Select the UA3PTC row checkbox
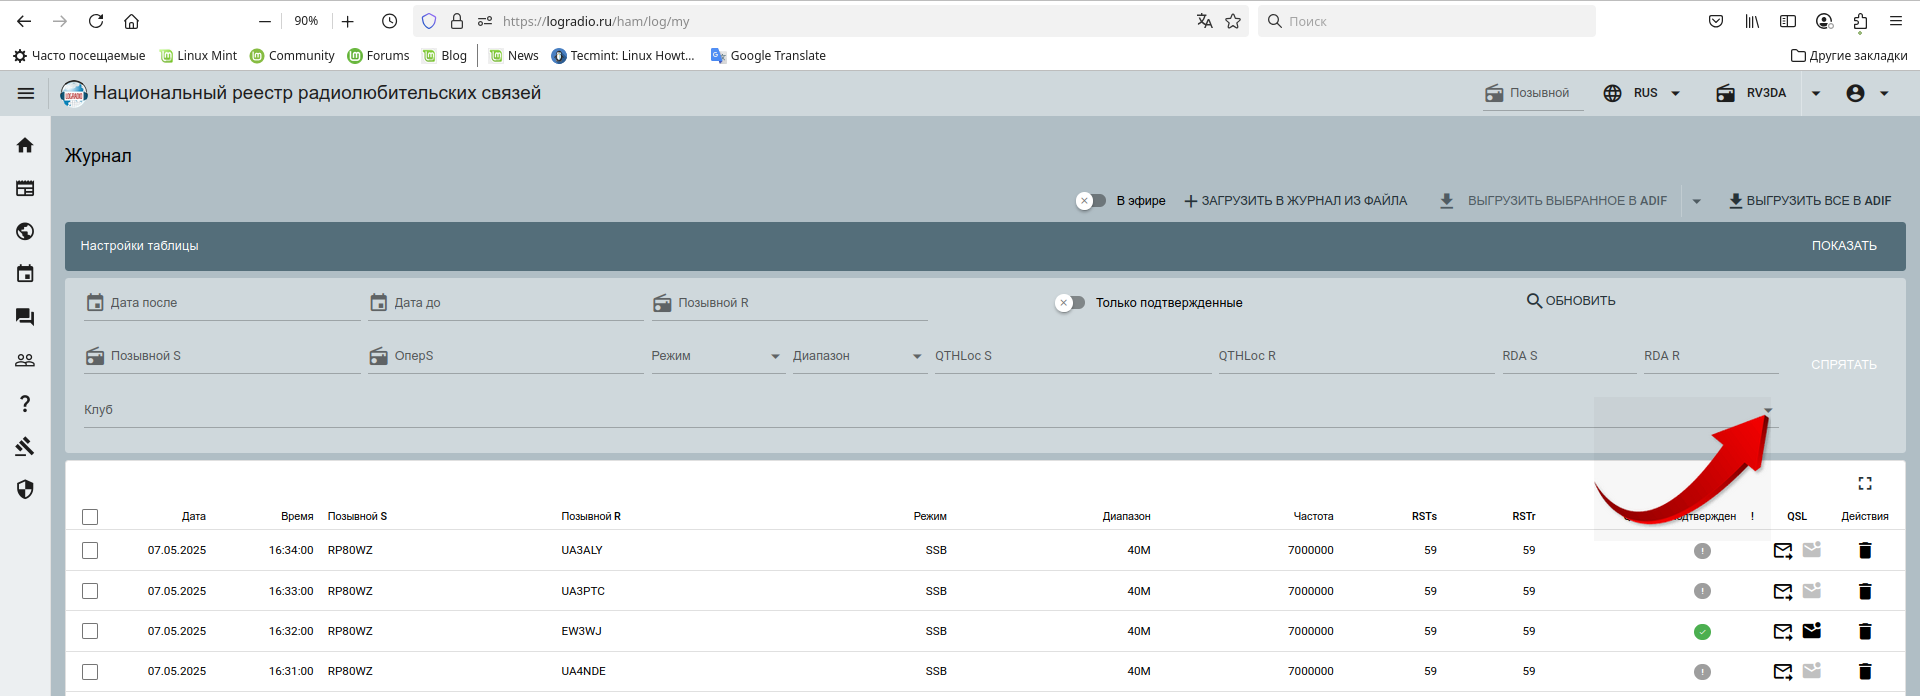The image size is (1920, 696). [90, 591]
